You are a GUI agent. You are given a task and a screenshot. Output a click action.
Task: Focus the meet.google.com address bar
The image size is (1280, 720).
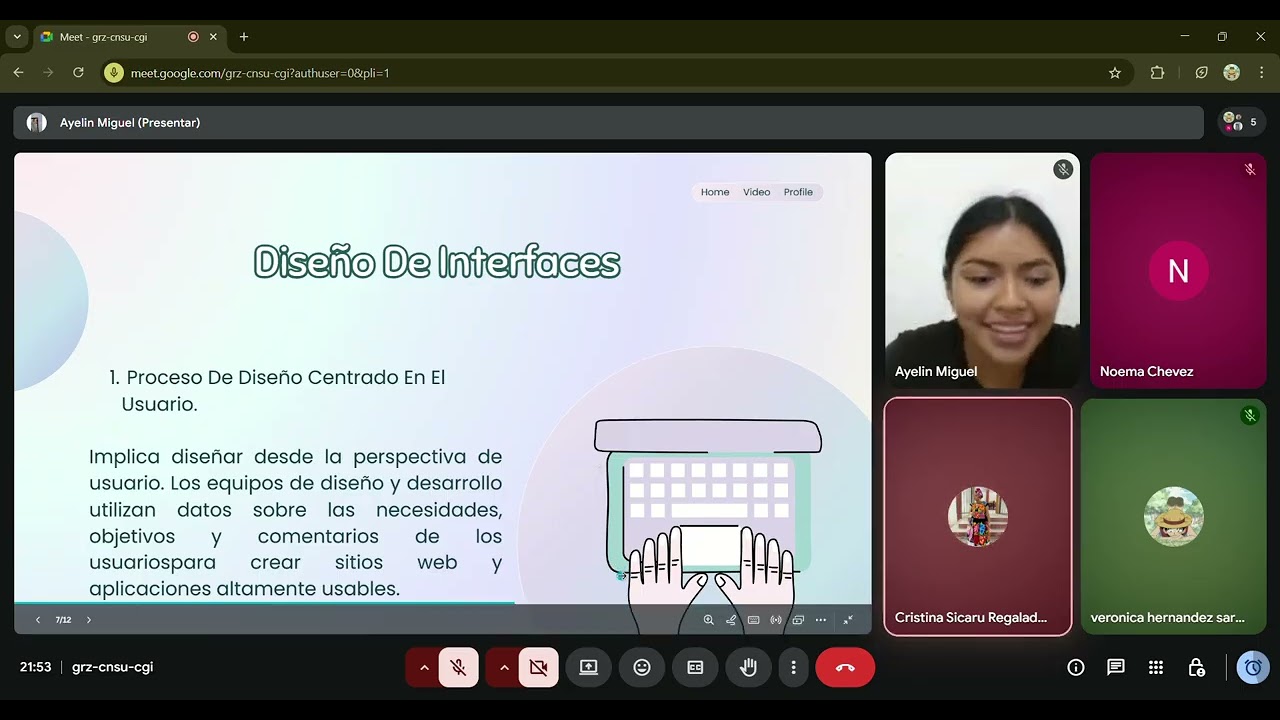tap(618, 73)
